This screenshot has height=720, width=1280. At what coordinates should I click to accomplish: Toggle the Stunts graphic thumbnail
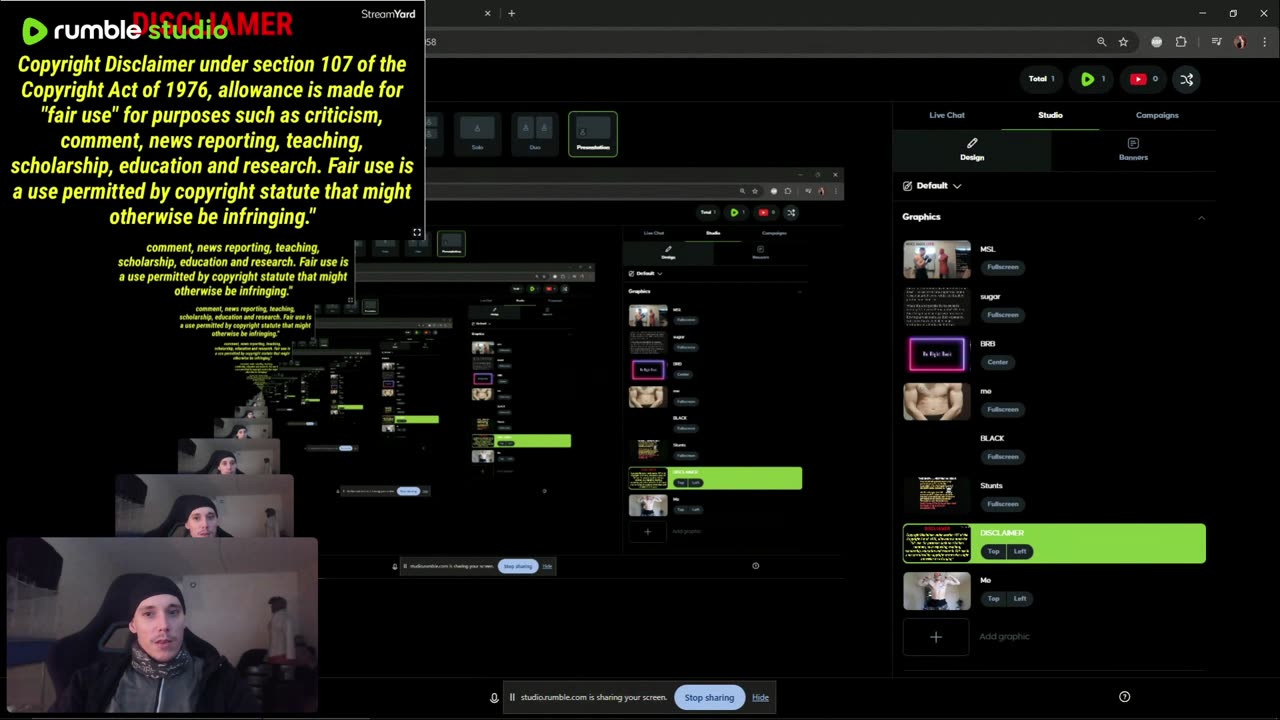pos(937,495)
